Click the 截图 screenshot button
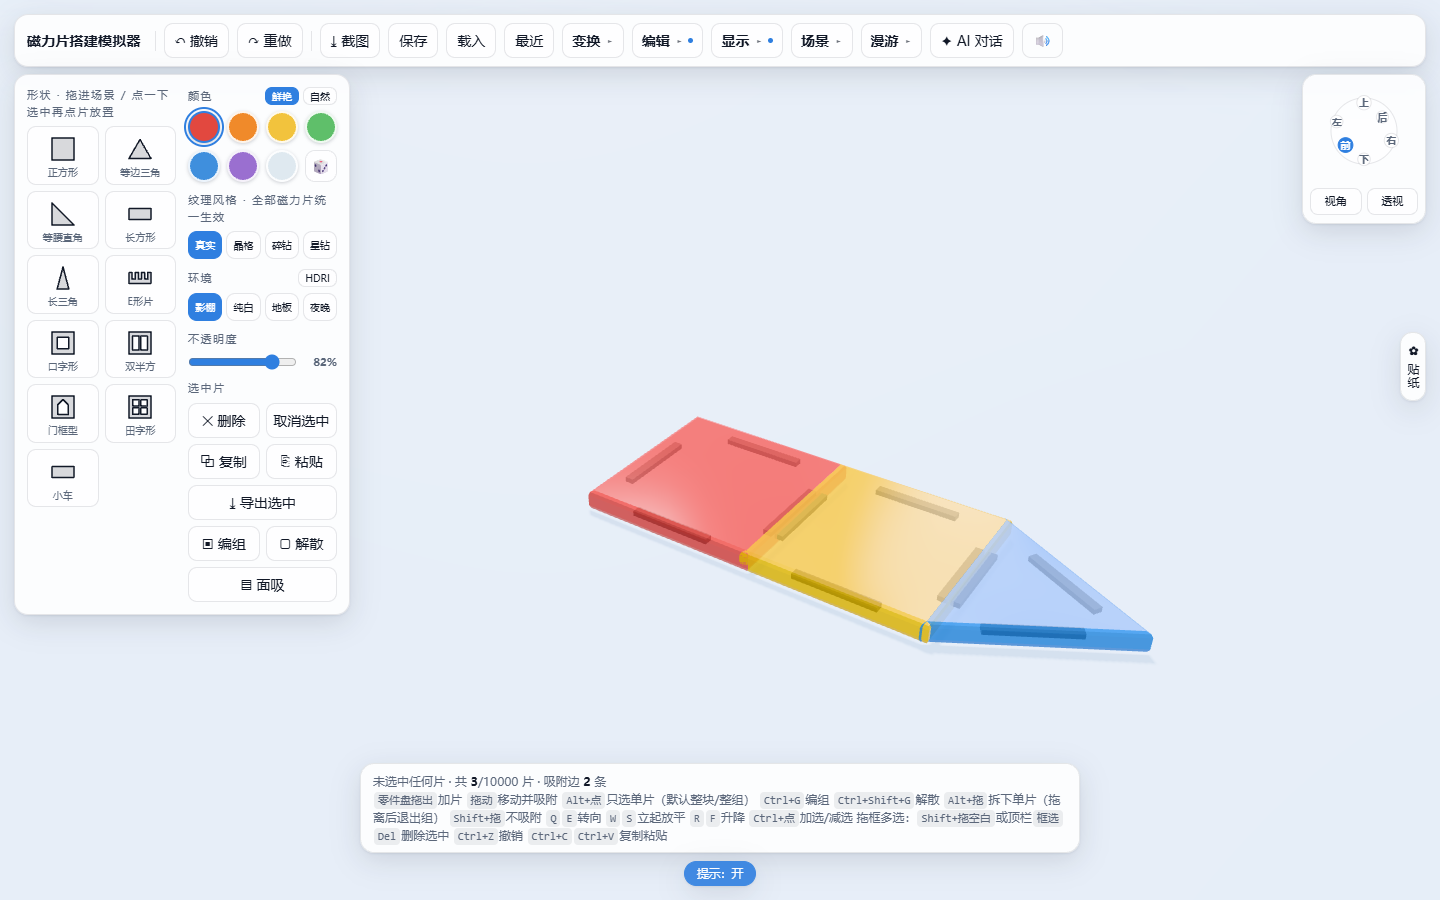The width and height of the screenshot is (1440, 900). (350, 41)
